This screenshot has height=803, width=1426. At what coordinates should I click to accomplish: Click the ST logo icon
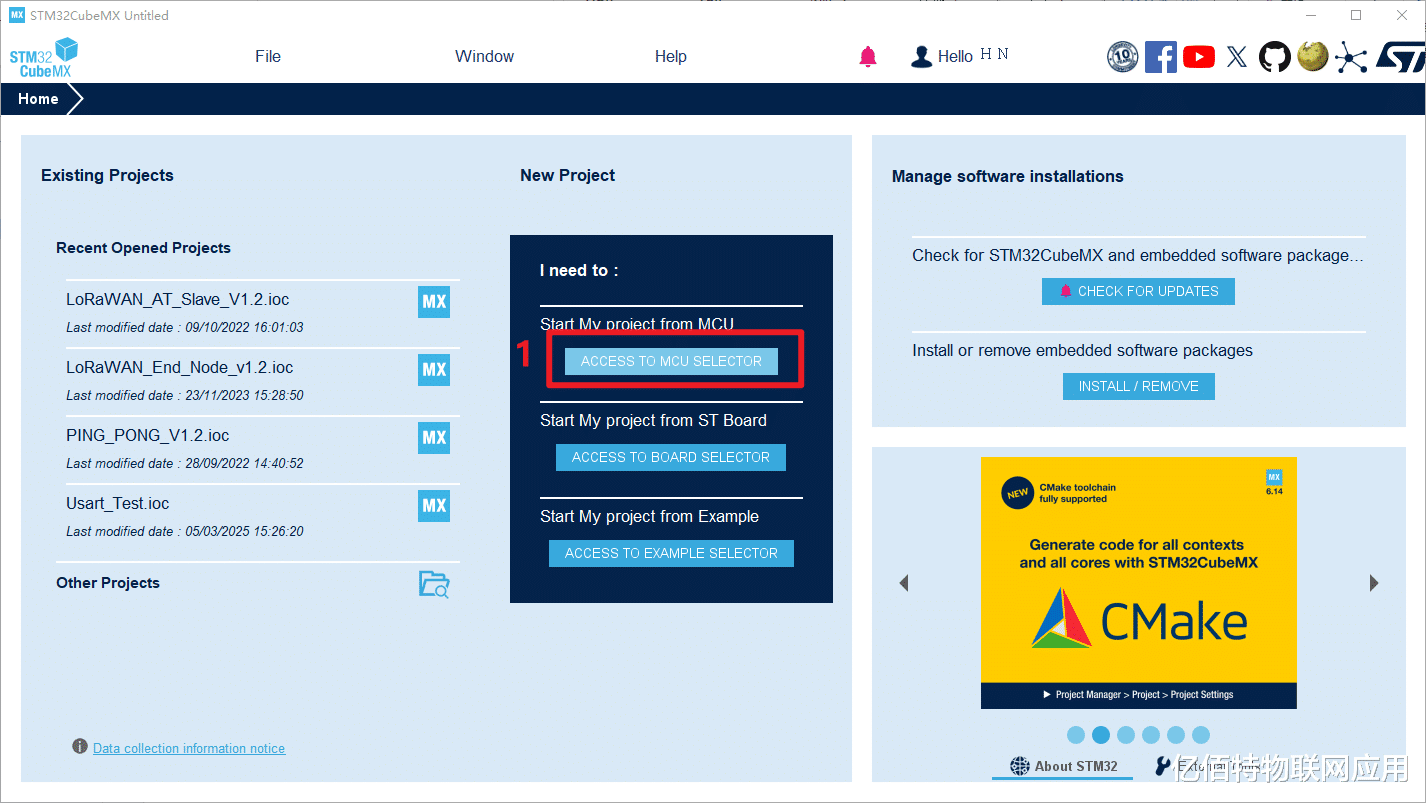(1399, 57)
